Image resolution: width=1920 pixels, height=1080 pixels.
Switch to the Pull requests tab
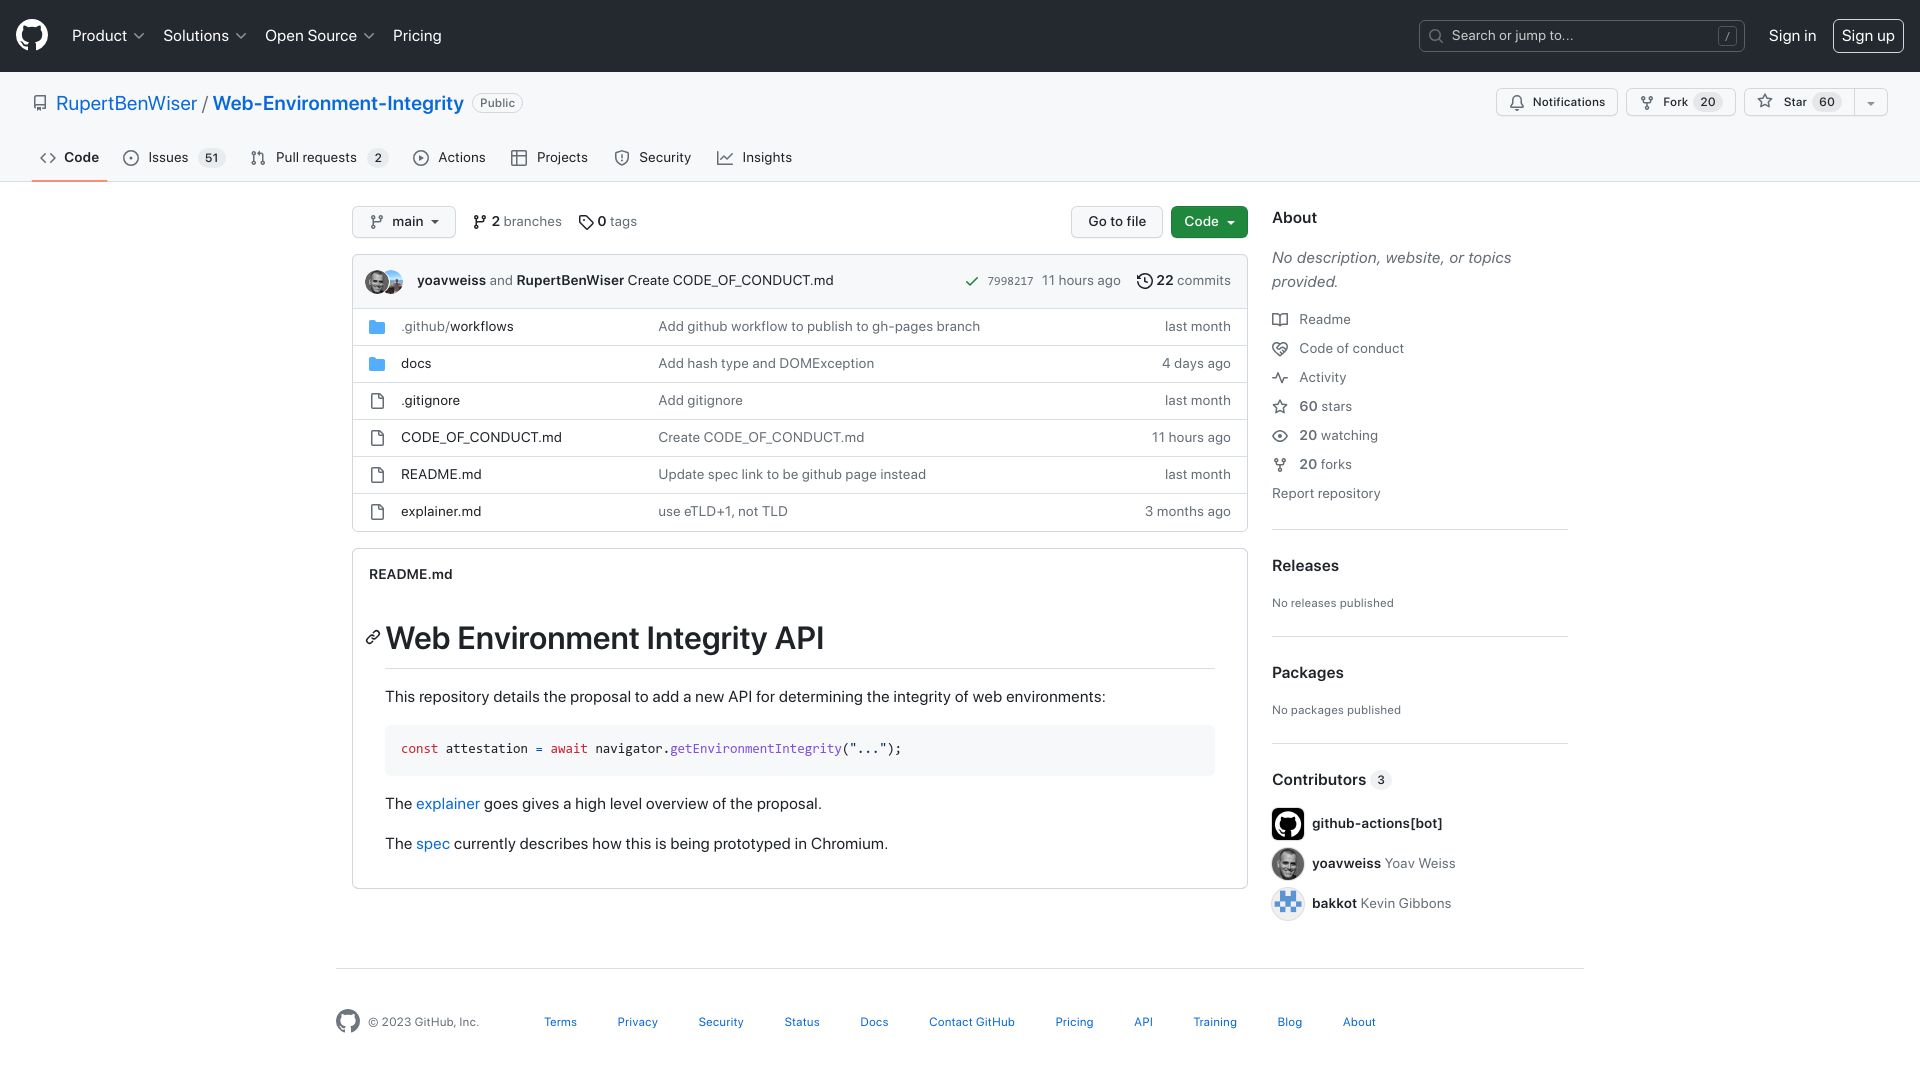pyautogui.click(x=318, y=158)
